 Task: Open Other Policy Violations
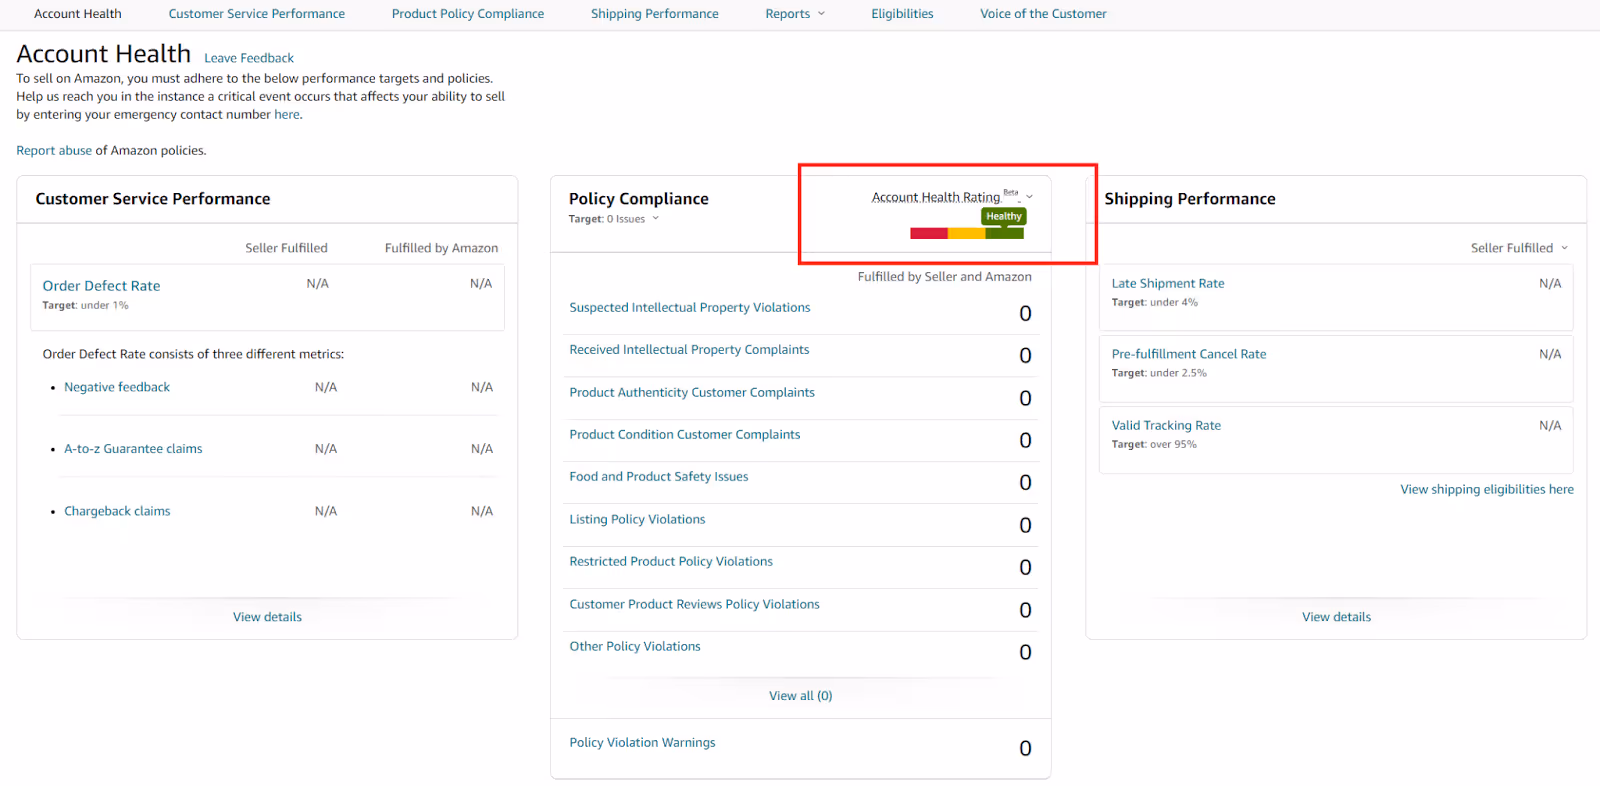(x=635, y=647)
